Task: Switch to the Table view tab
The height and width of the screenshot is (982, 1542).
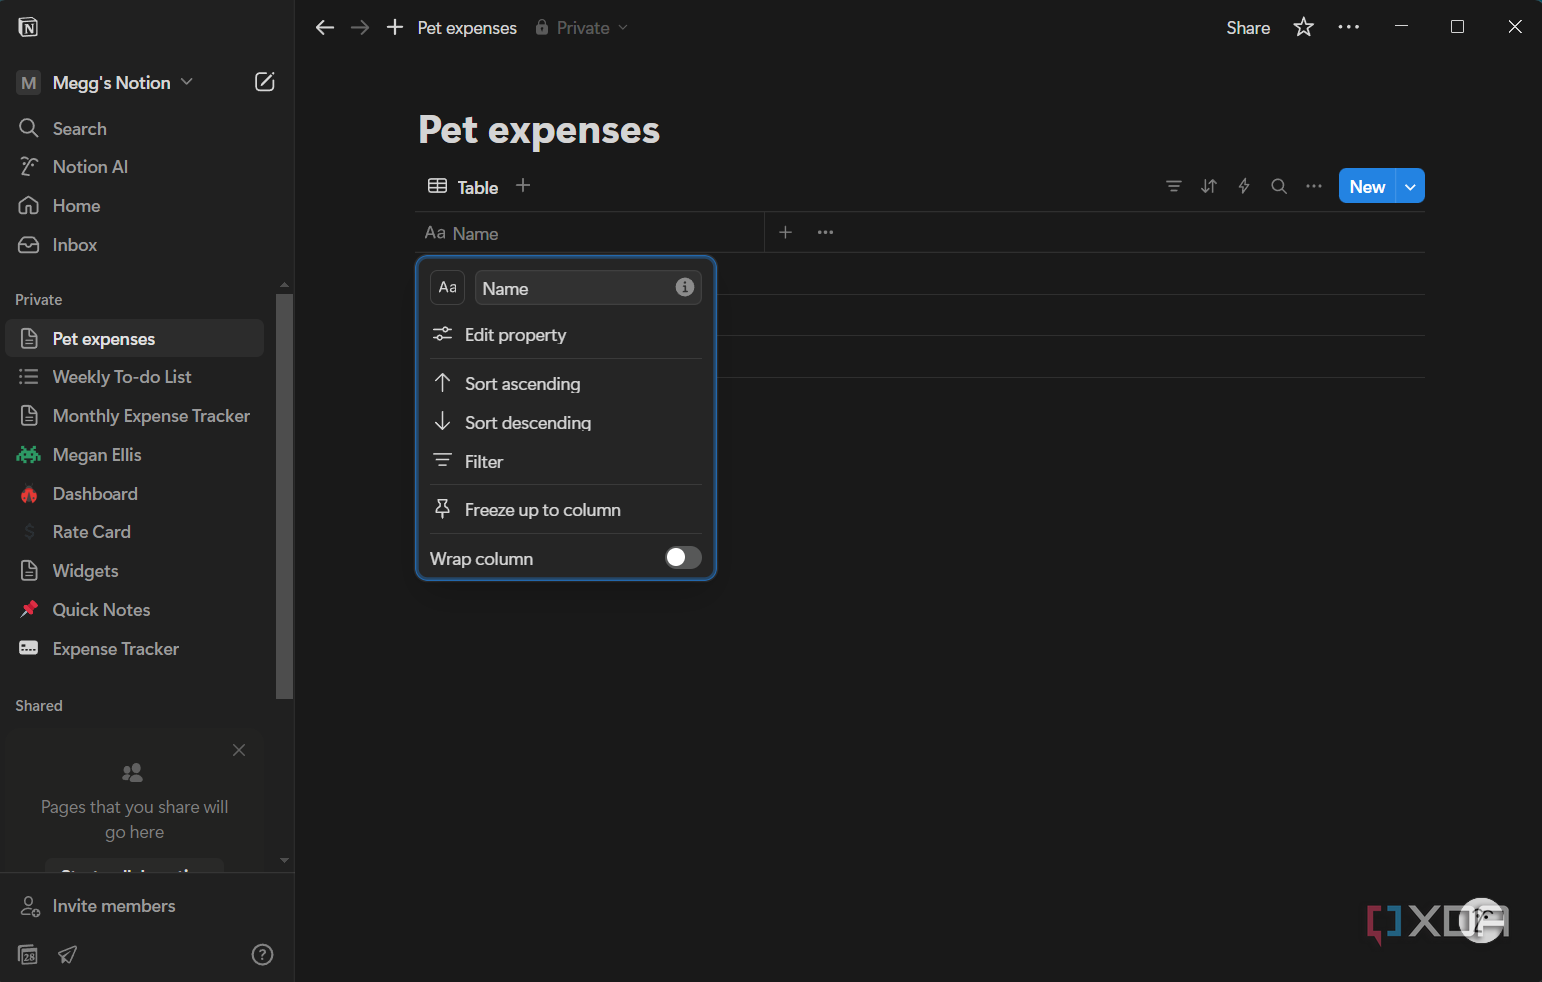Action: (x=463, y=187)
